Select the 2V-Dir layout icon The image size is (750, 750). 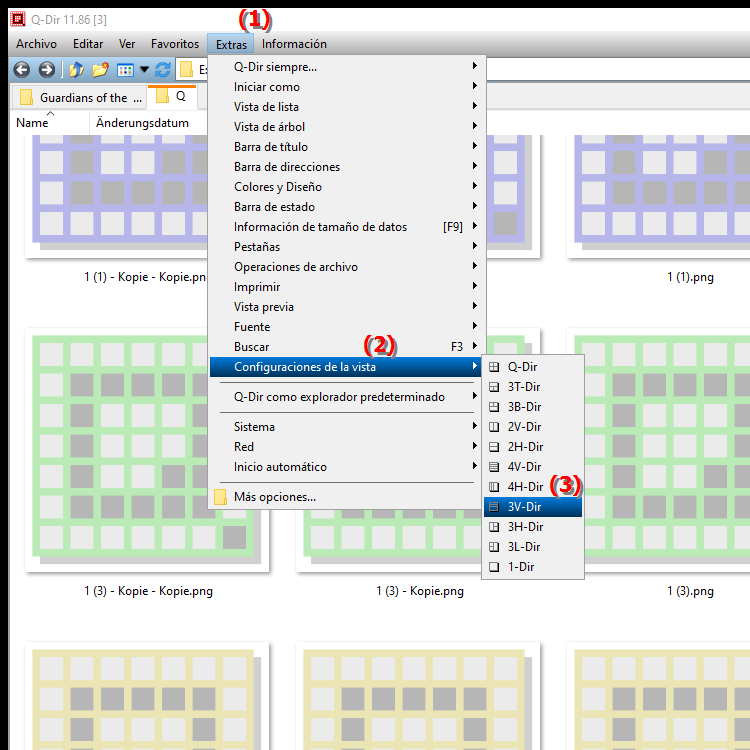(494, 427)
